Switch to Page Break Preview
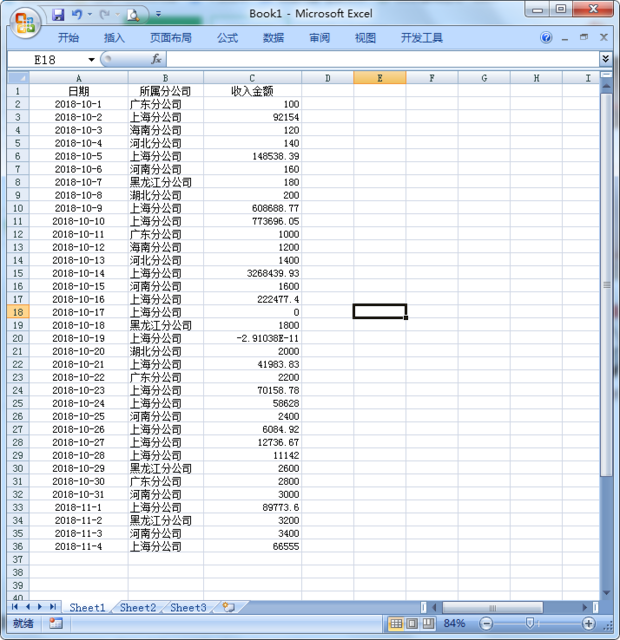 428,623
